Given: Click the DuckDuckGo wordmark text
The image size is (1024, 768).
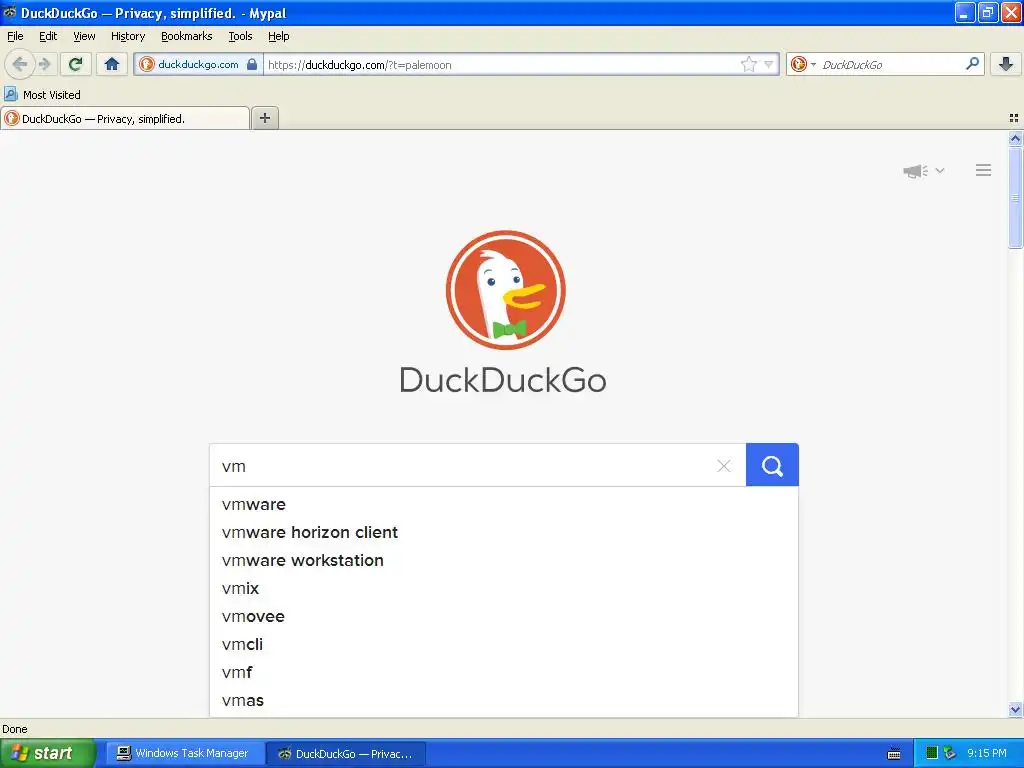Looking at the screenshot, I should click(x=503, y=380).
